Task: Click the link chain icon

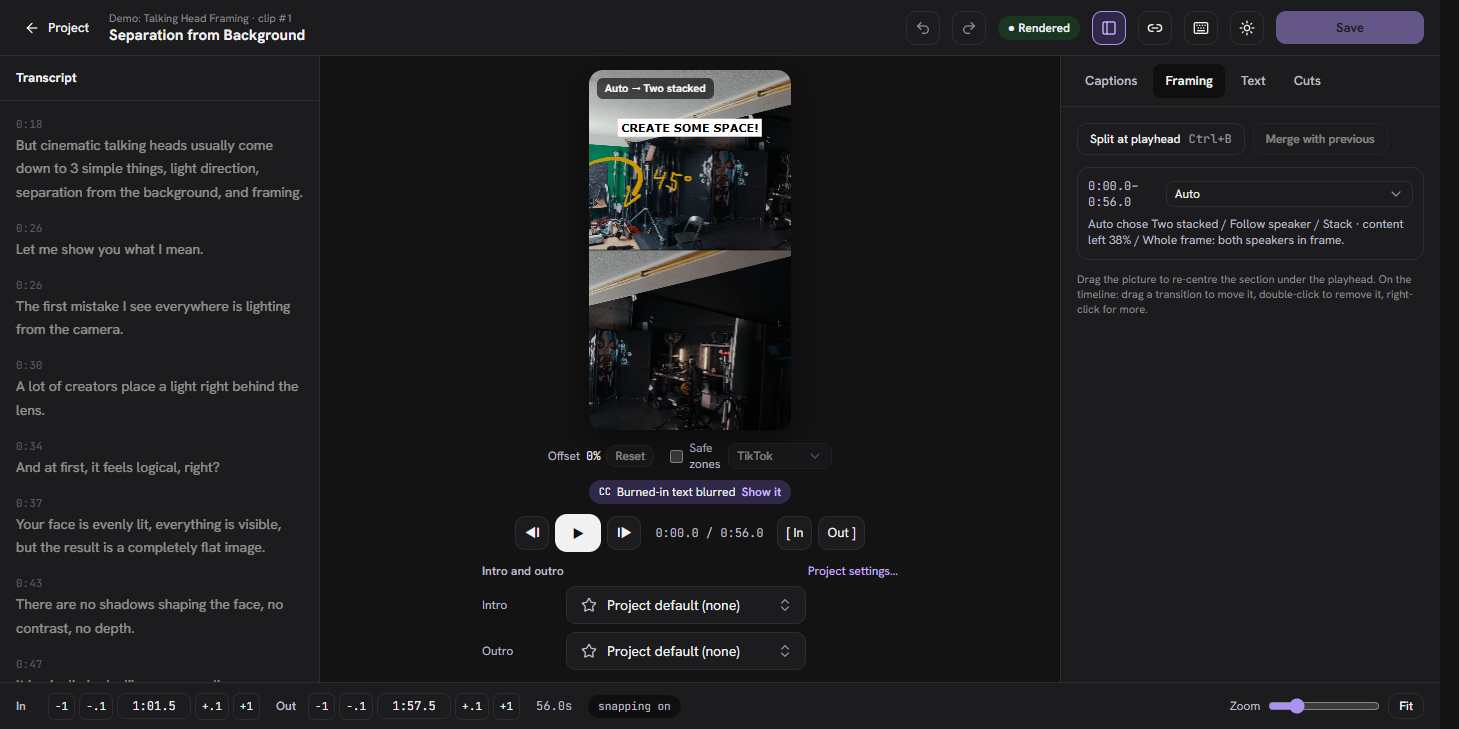Action: coord(1155,28)
